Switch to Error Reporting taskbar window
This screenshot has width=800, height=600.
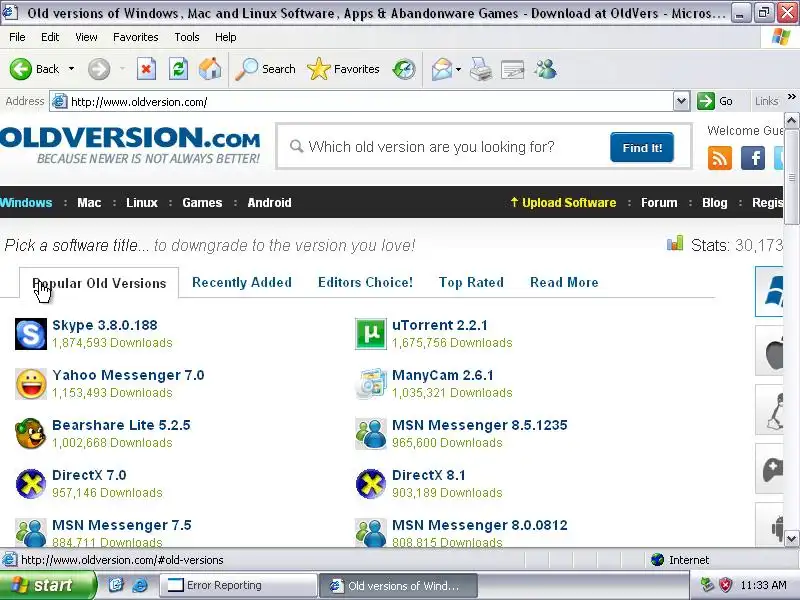tap(239, 585)
